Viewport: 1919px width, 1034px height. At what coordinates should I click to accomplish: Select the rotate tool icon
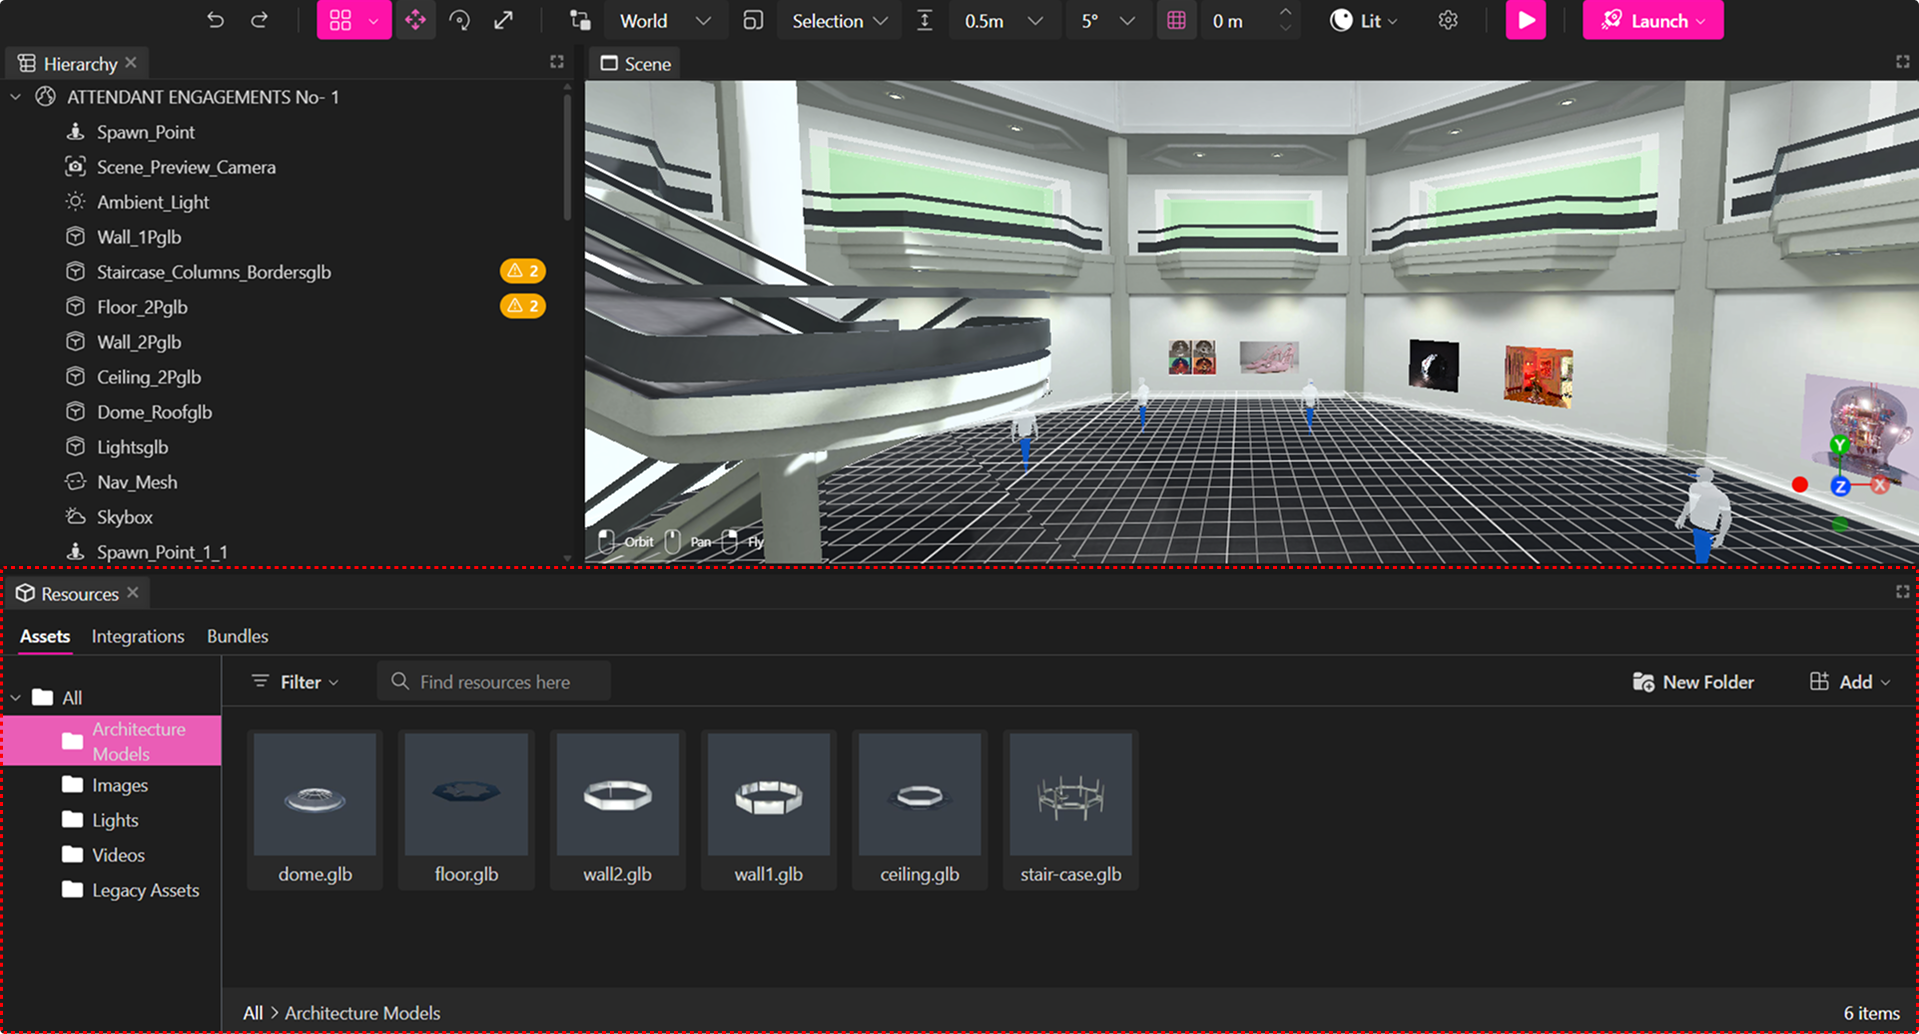tap(460, 20)
